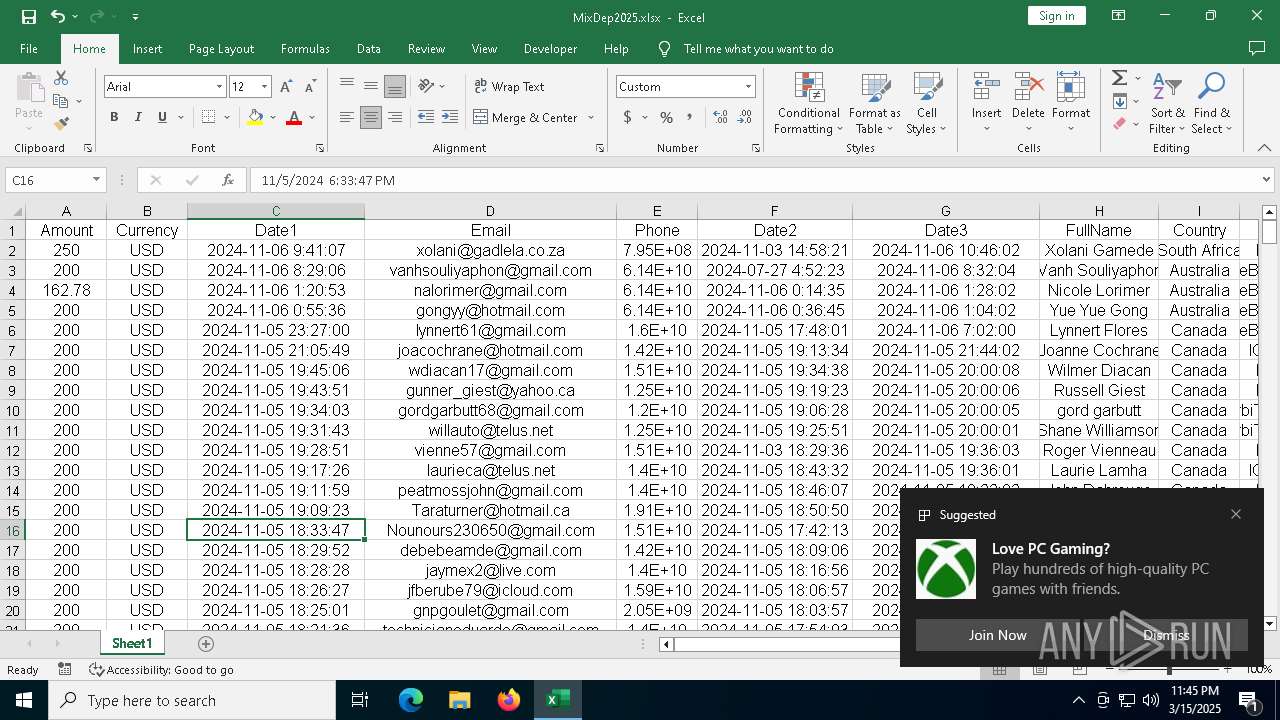Screen dimensions: 1280x720
Task: Collapse the ribbon with the up chevron
Action: [x=1264, y=148]
